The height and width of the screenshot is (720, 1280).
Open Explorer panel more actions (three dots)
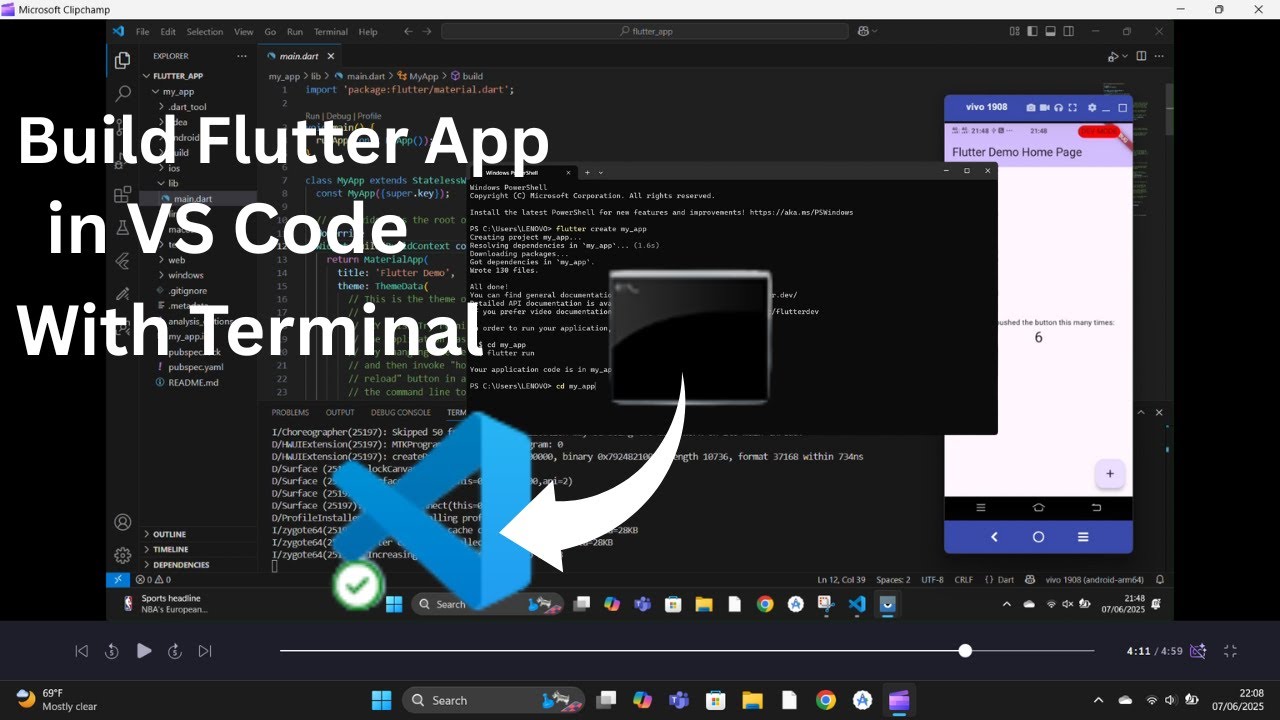242,56
